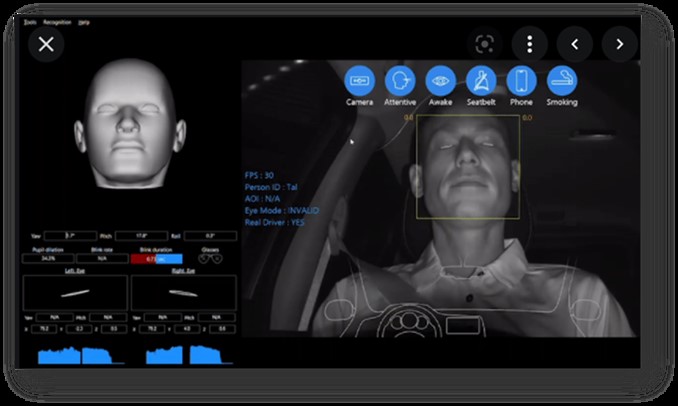Click the Phone detection icon
The height and width of the screenshot is (406, 678).
(x=520, y=80)
